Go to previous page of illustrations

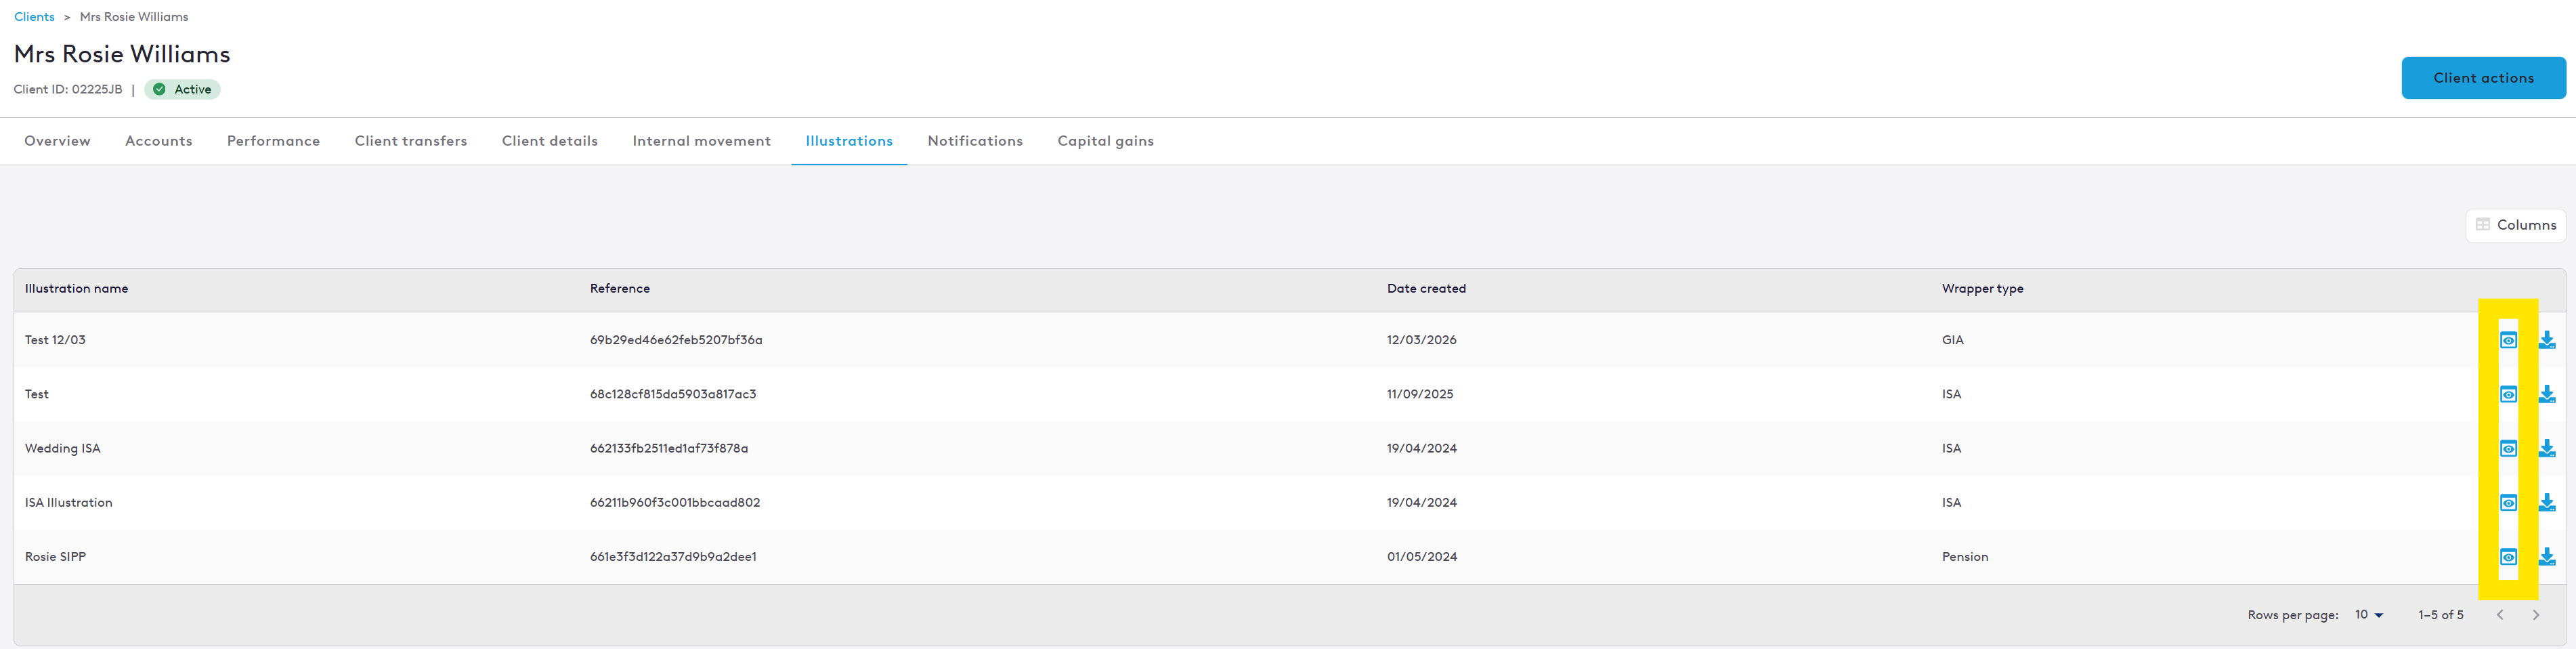point(2499,615)
